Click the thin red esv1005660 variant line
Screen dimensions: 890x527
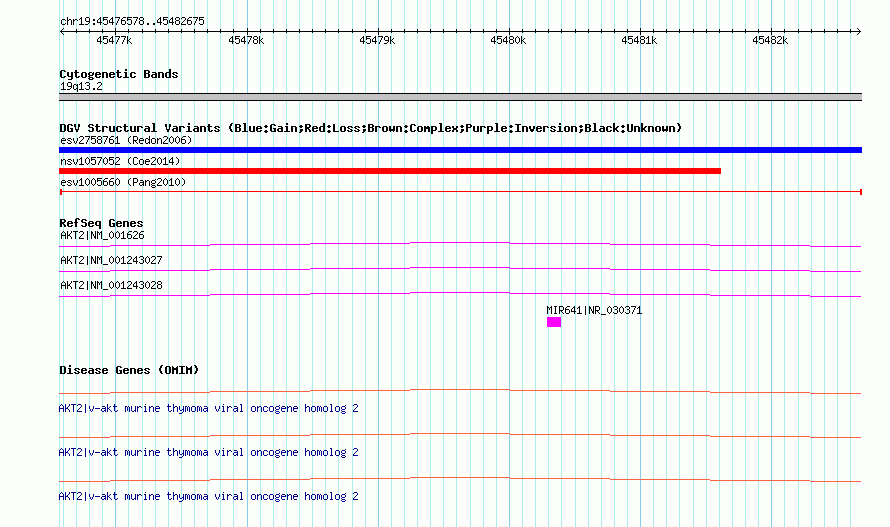coord(460,192)
